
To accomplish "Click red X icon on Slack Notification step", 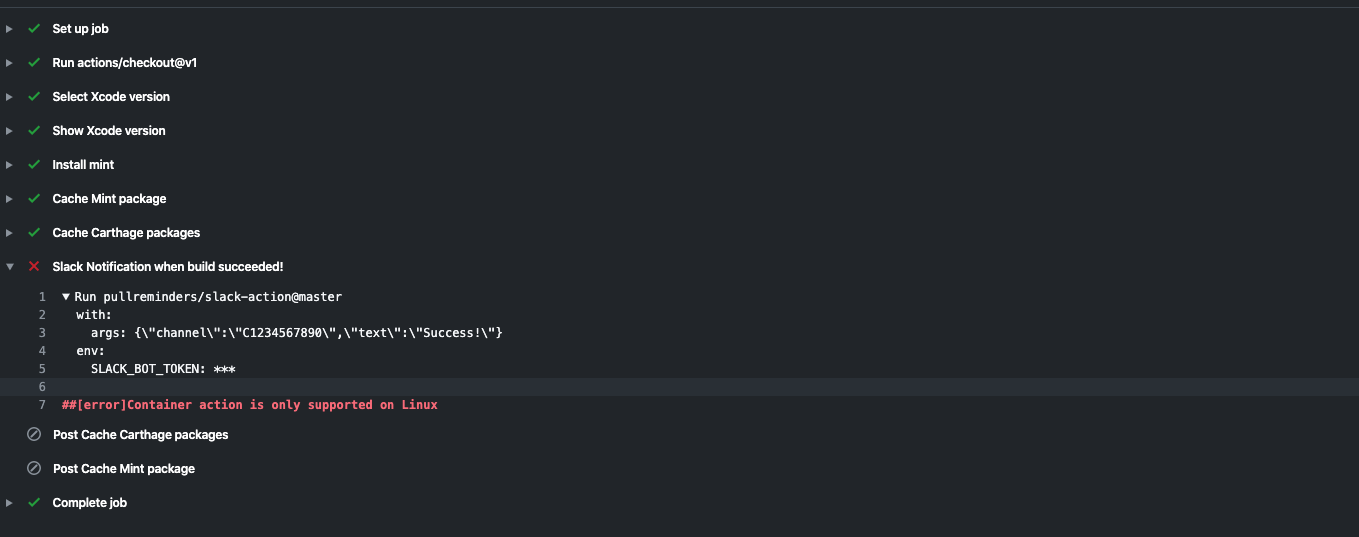I will (34, 267).
